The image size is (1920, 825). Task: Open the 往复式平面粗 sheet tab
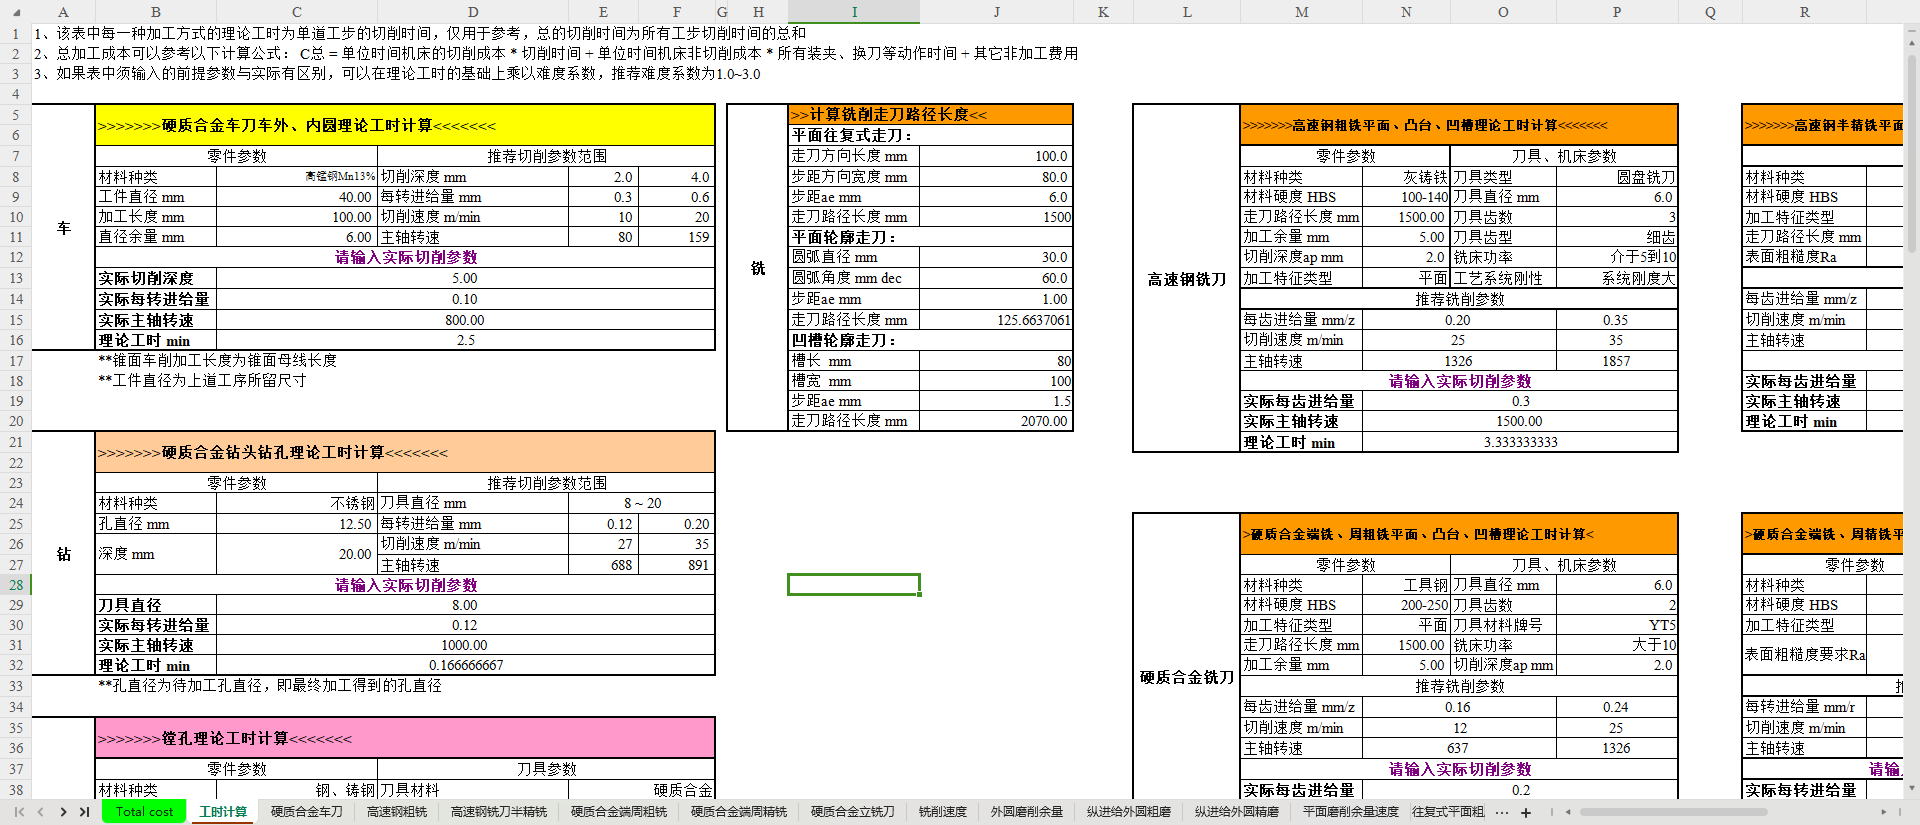coord(1448,812)
